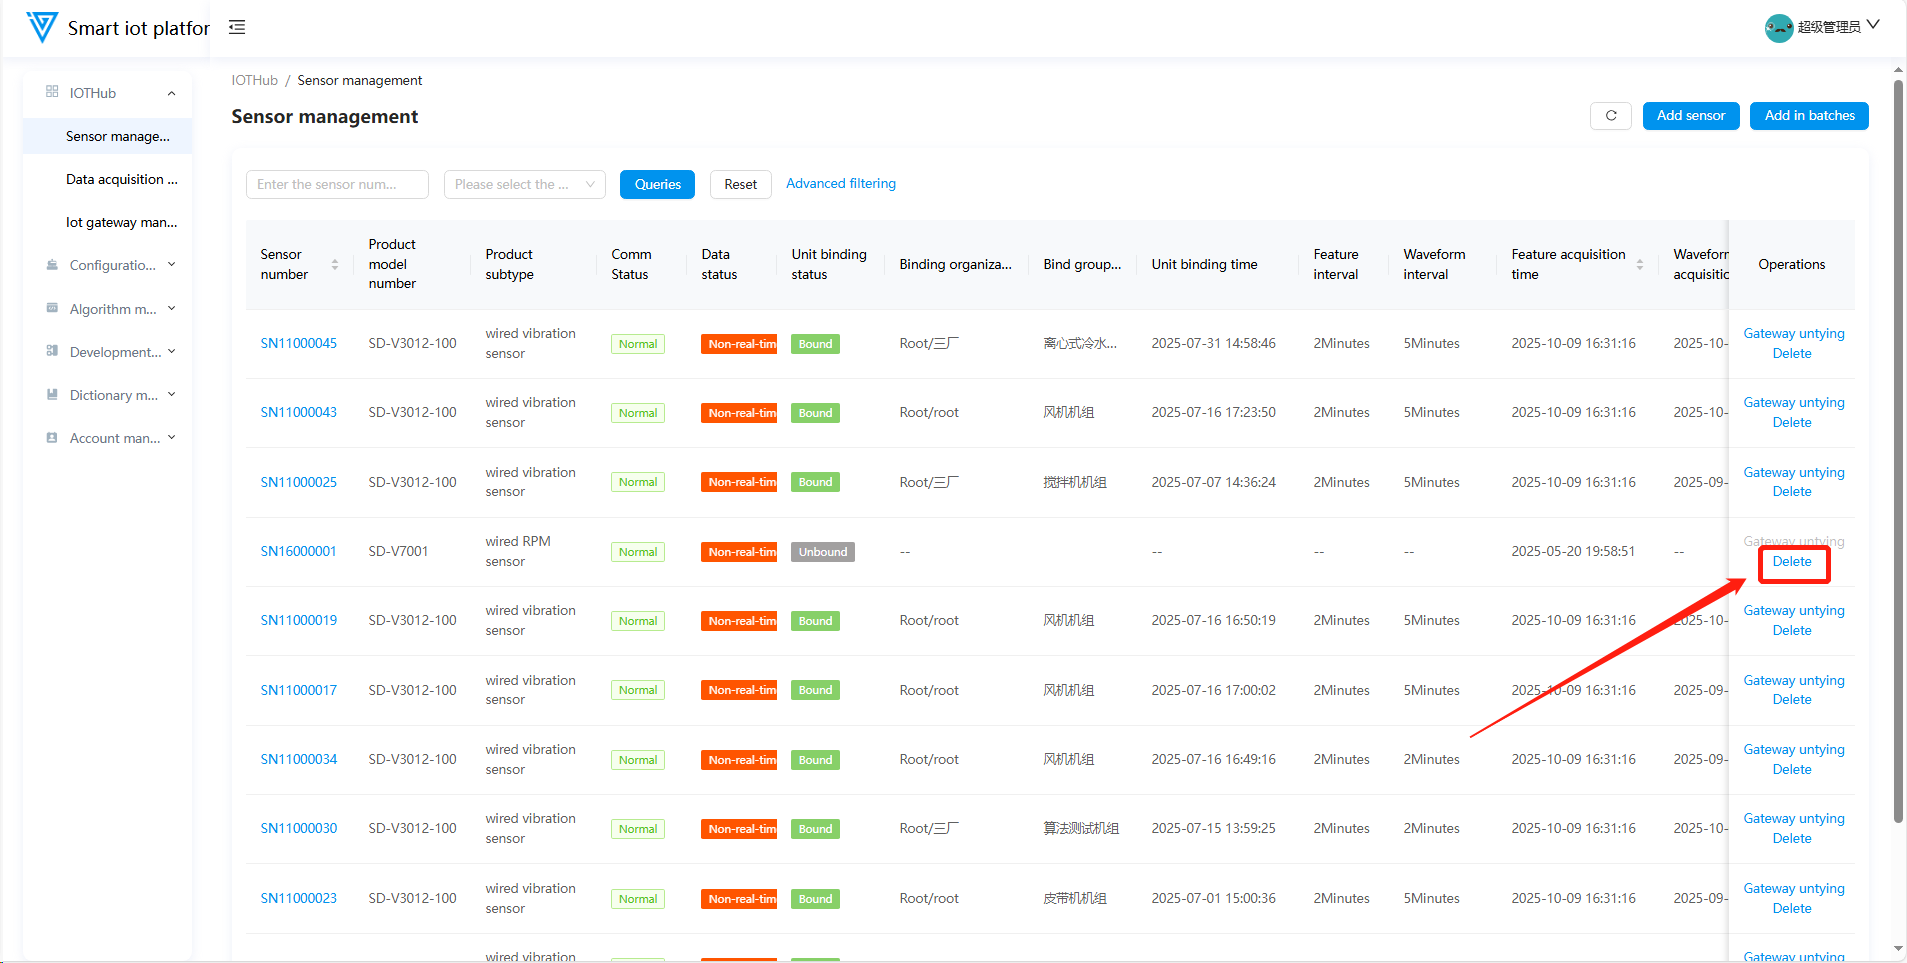Expand the Algorithm management sidebar menu

[171, 309]
